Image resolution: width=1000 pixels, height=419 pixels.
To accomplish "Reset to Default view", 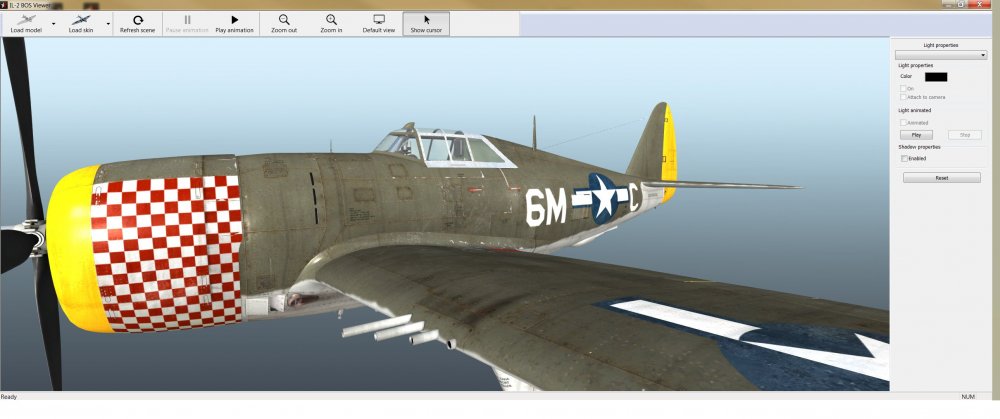I will [x=379, y=20].
